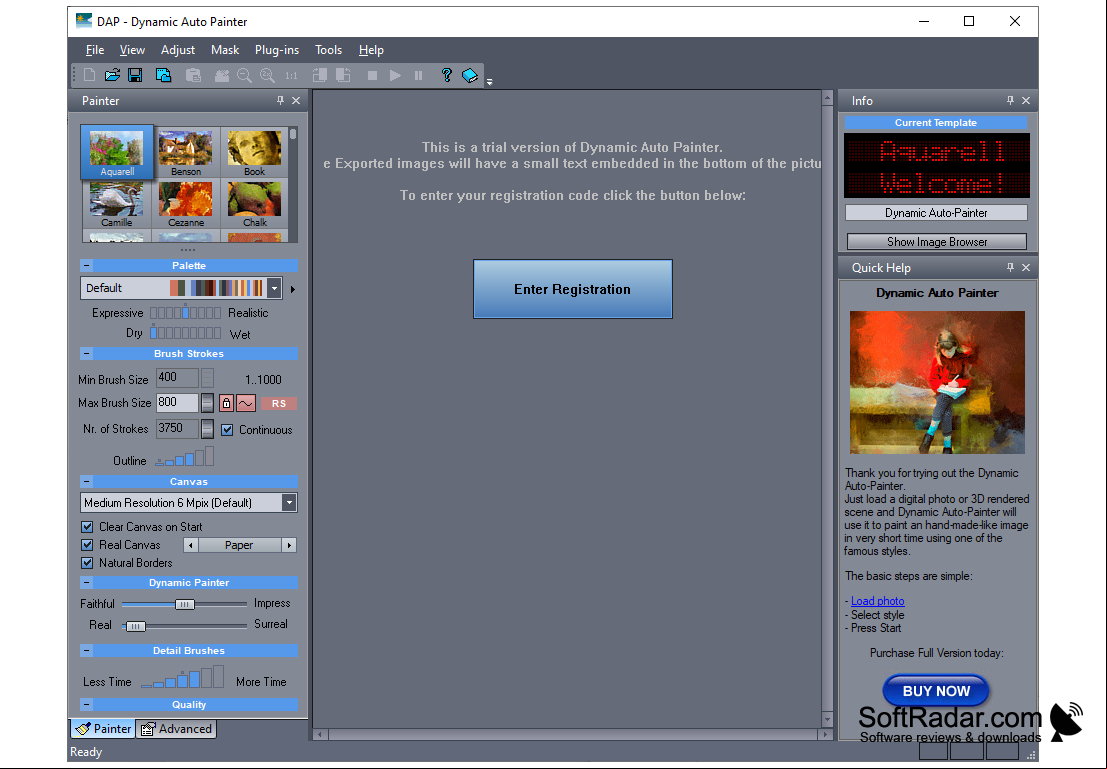This screenshot has width=1107, height=769.
Task: Click the Play start painting button
Action: click(x=395, y=75)
